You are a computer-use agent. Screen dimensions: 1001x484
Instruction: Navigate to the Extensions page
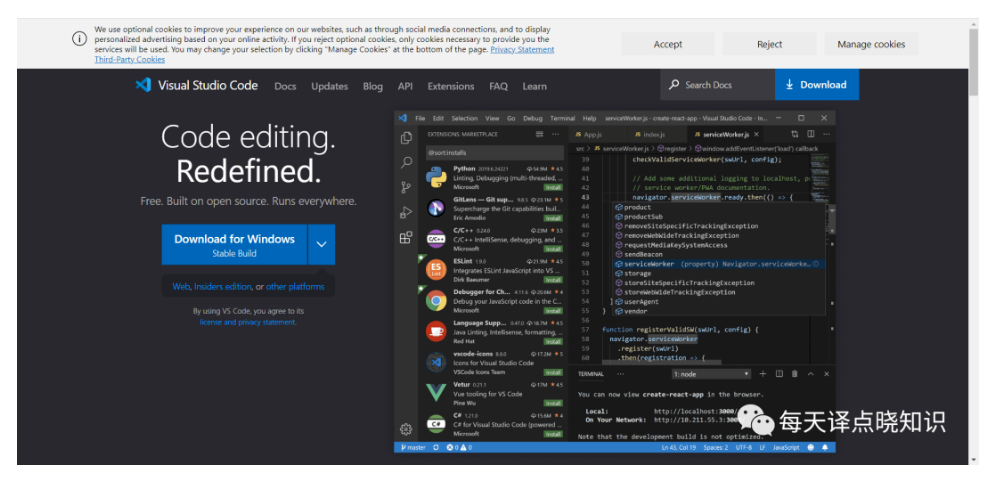(451, 86)
